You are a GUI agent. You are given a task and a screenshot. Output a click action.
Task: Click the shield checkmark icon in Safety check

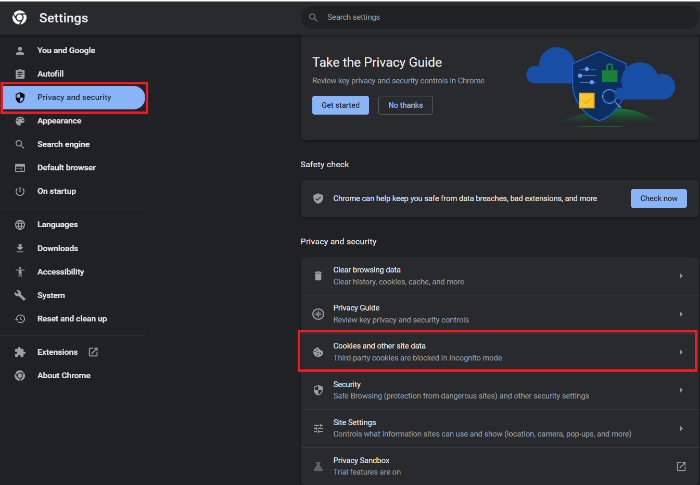coord(318,198)
